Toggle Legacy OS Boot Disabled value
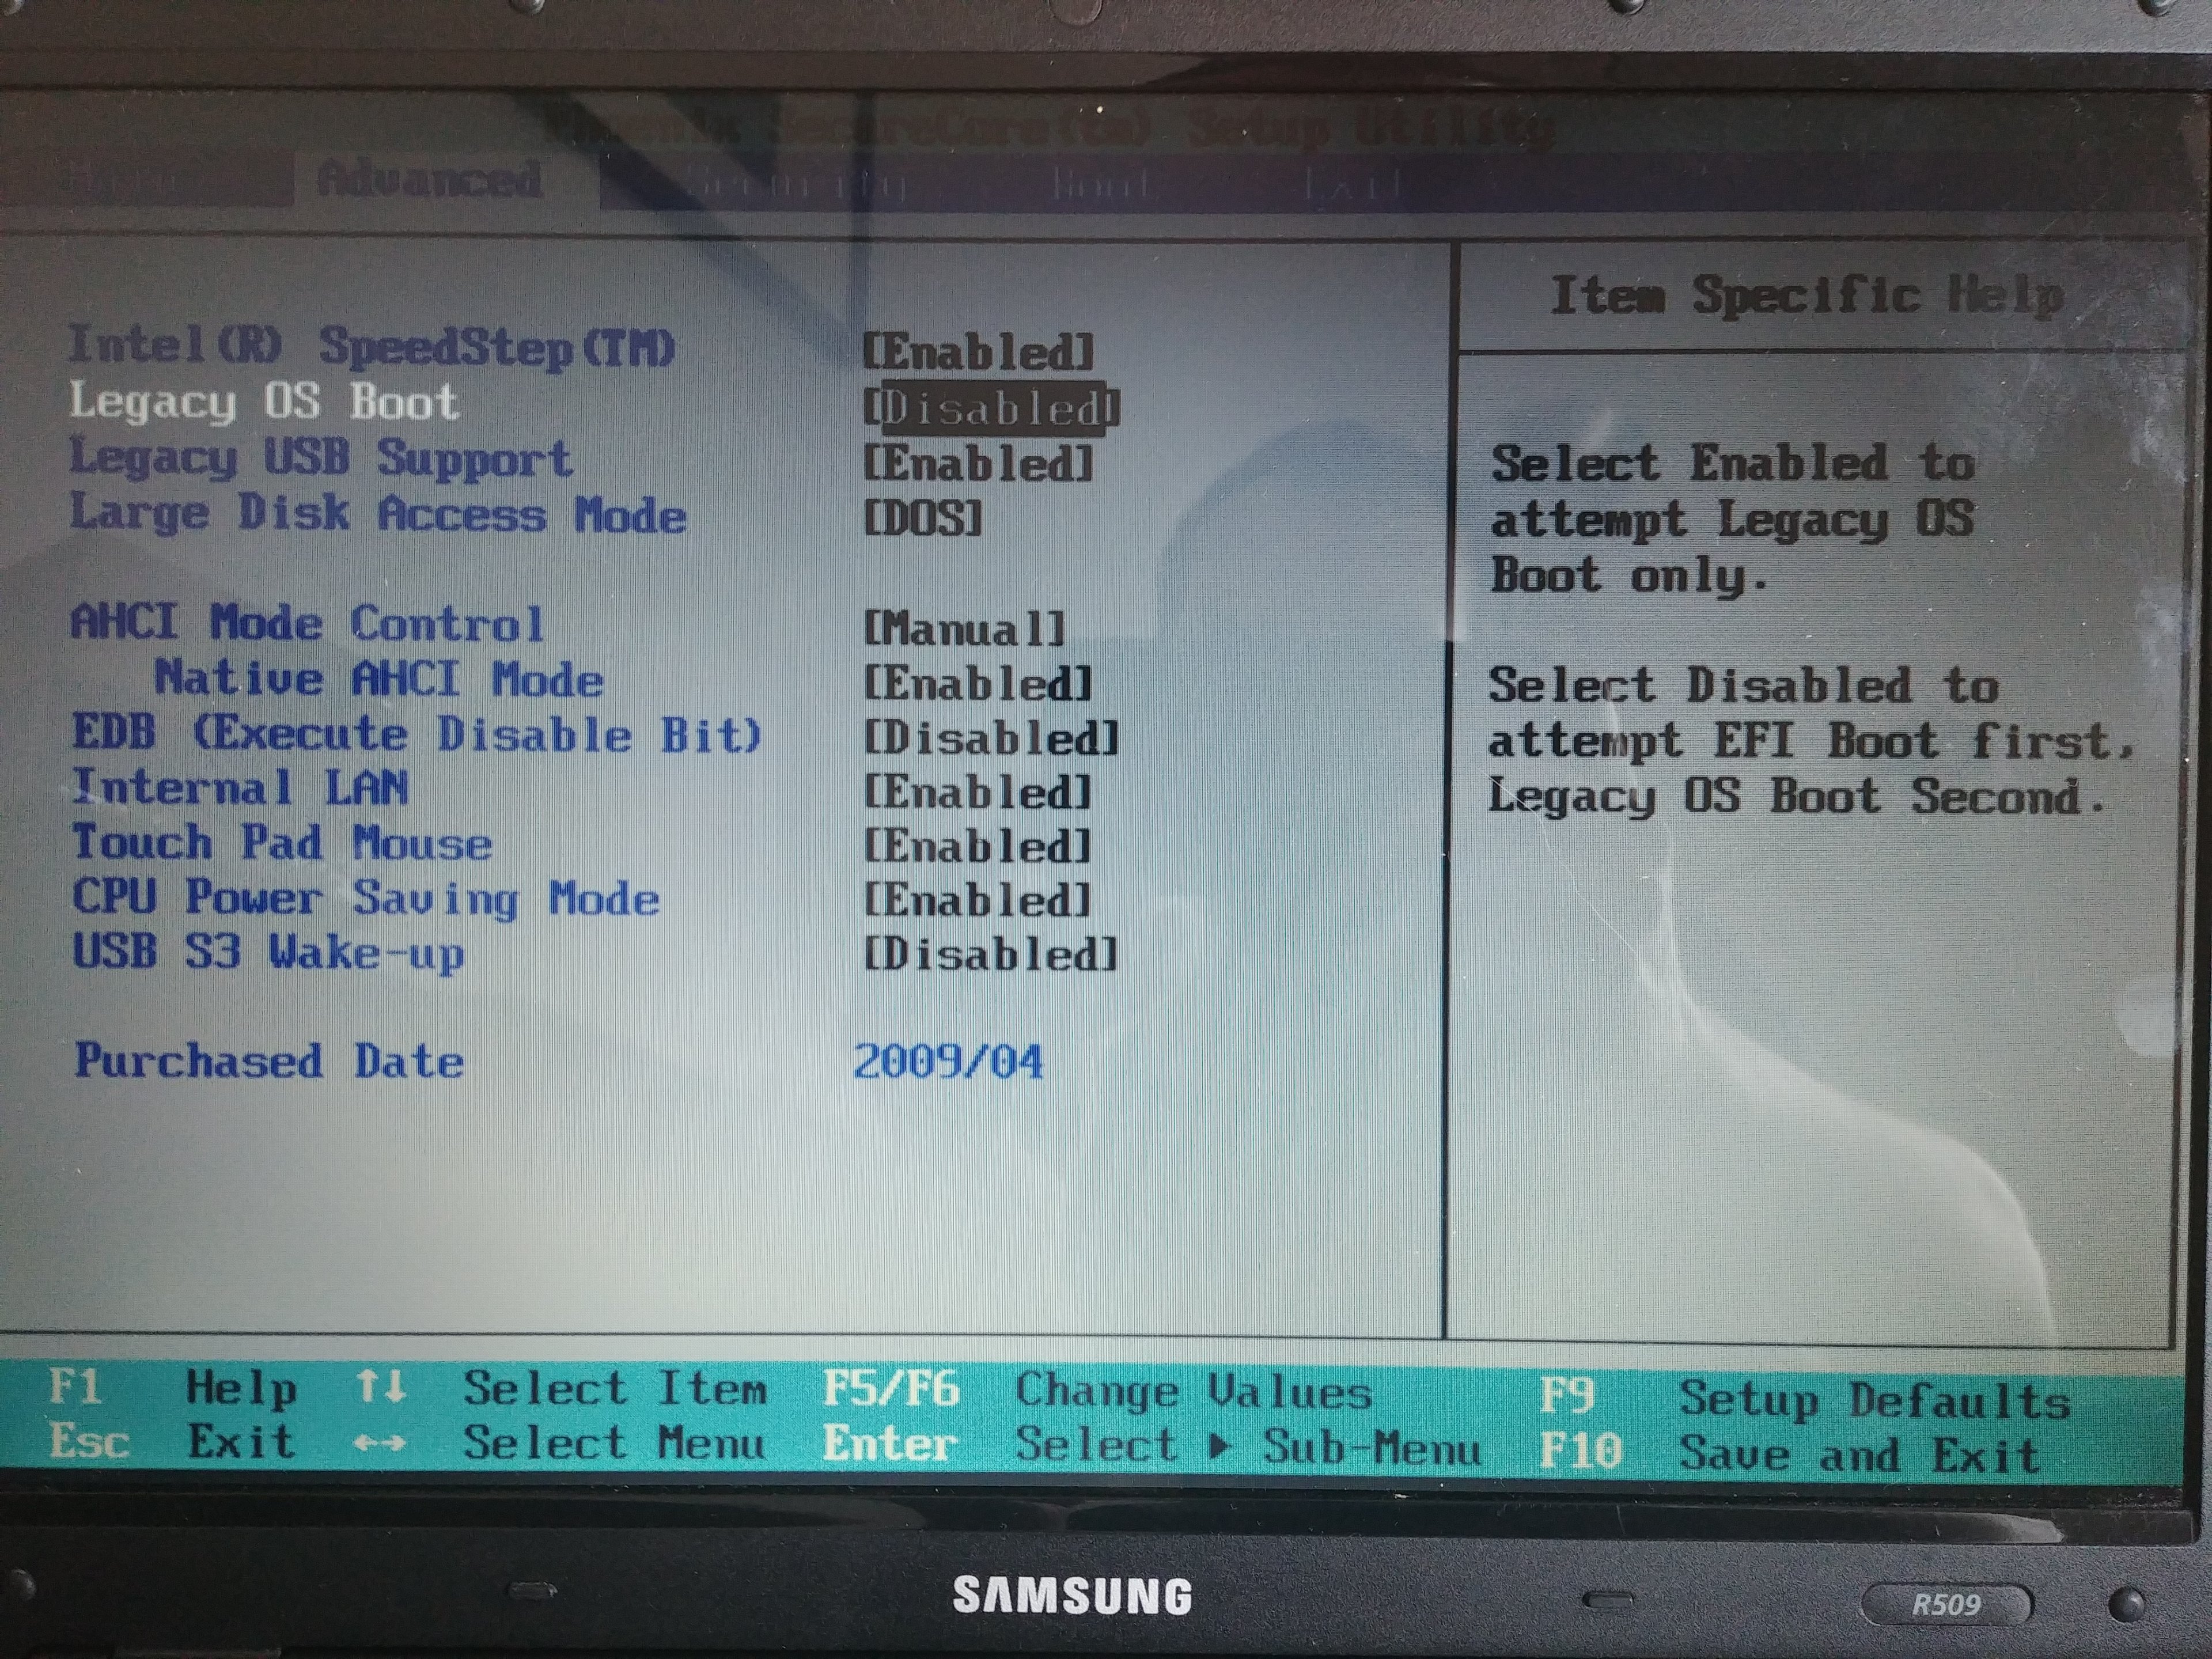The image size is (2212, 1659). tap(991, 408)
